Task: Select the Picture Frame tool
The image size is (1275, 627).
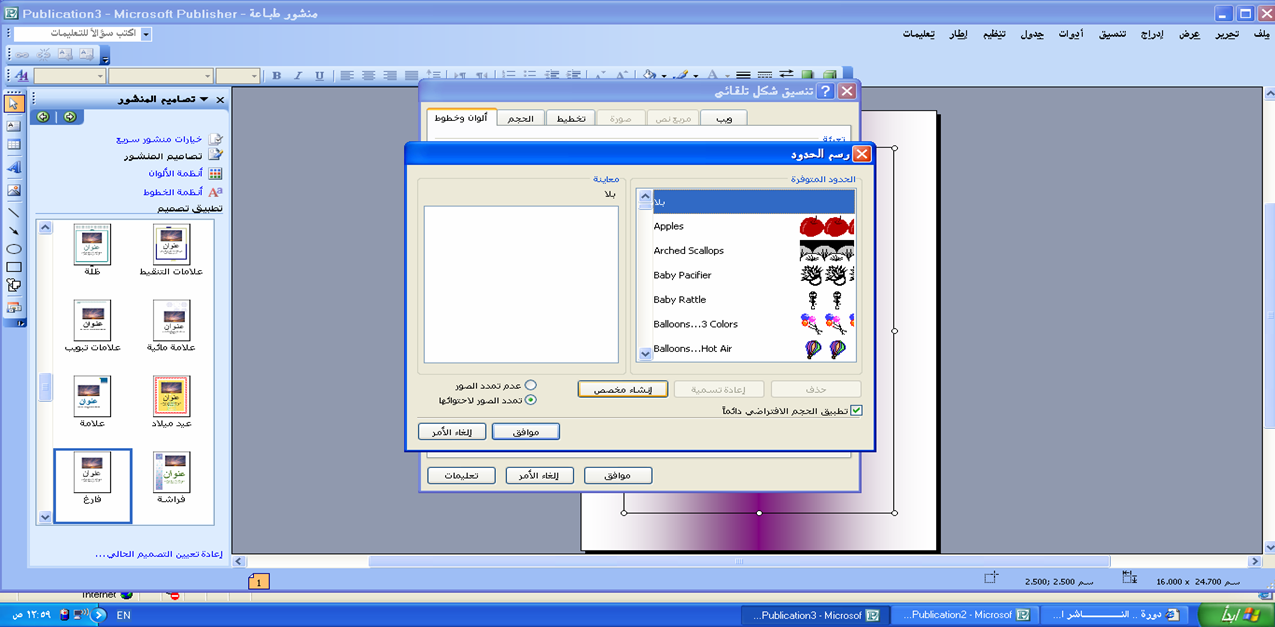Action: click(x=14, y=190)
